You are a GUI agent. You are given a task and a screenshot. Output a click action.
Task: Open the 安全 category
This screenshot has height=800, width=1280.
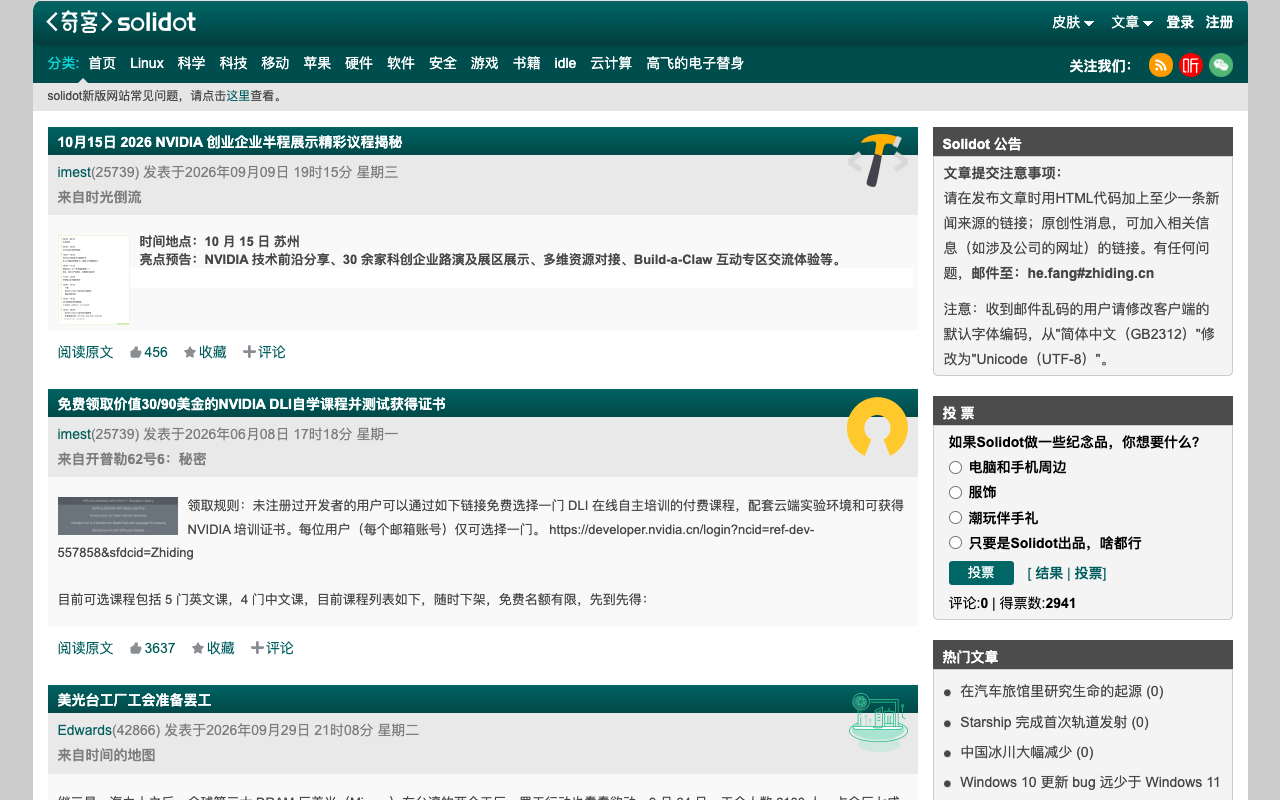coord(443,63)
